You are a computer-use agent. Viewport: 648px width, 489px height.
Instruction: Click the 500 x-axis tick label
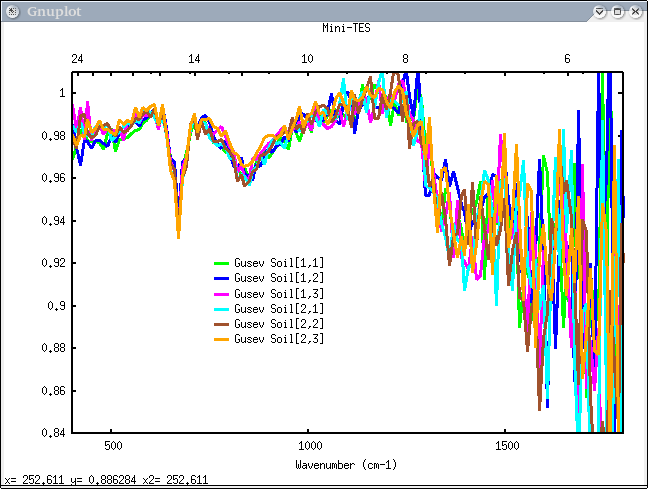(113, 446)
